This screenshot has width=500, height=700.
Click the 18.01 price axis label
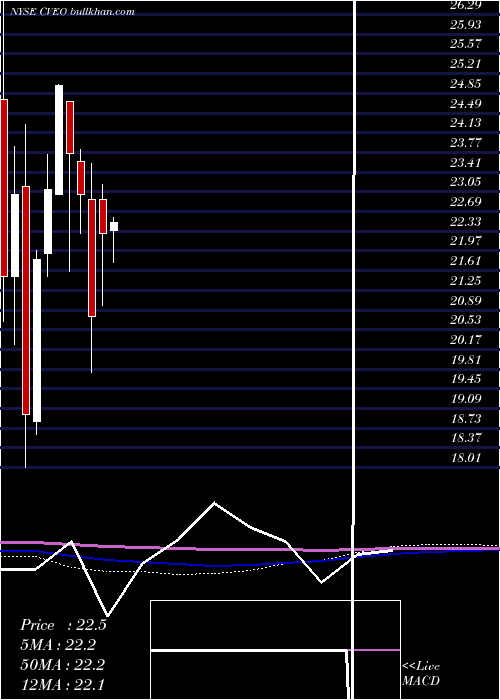pos(466,458)
